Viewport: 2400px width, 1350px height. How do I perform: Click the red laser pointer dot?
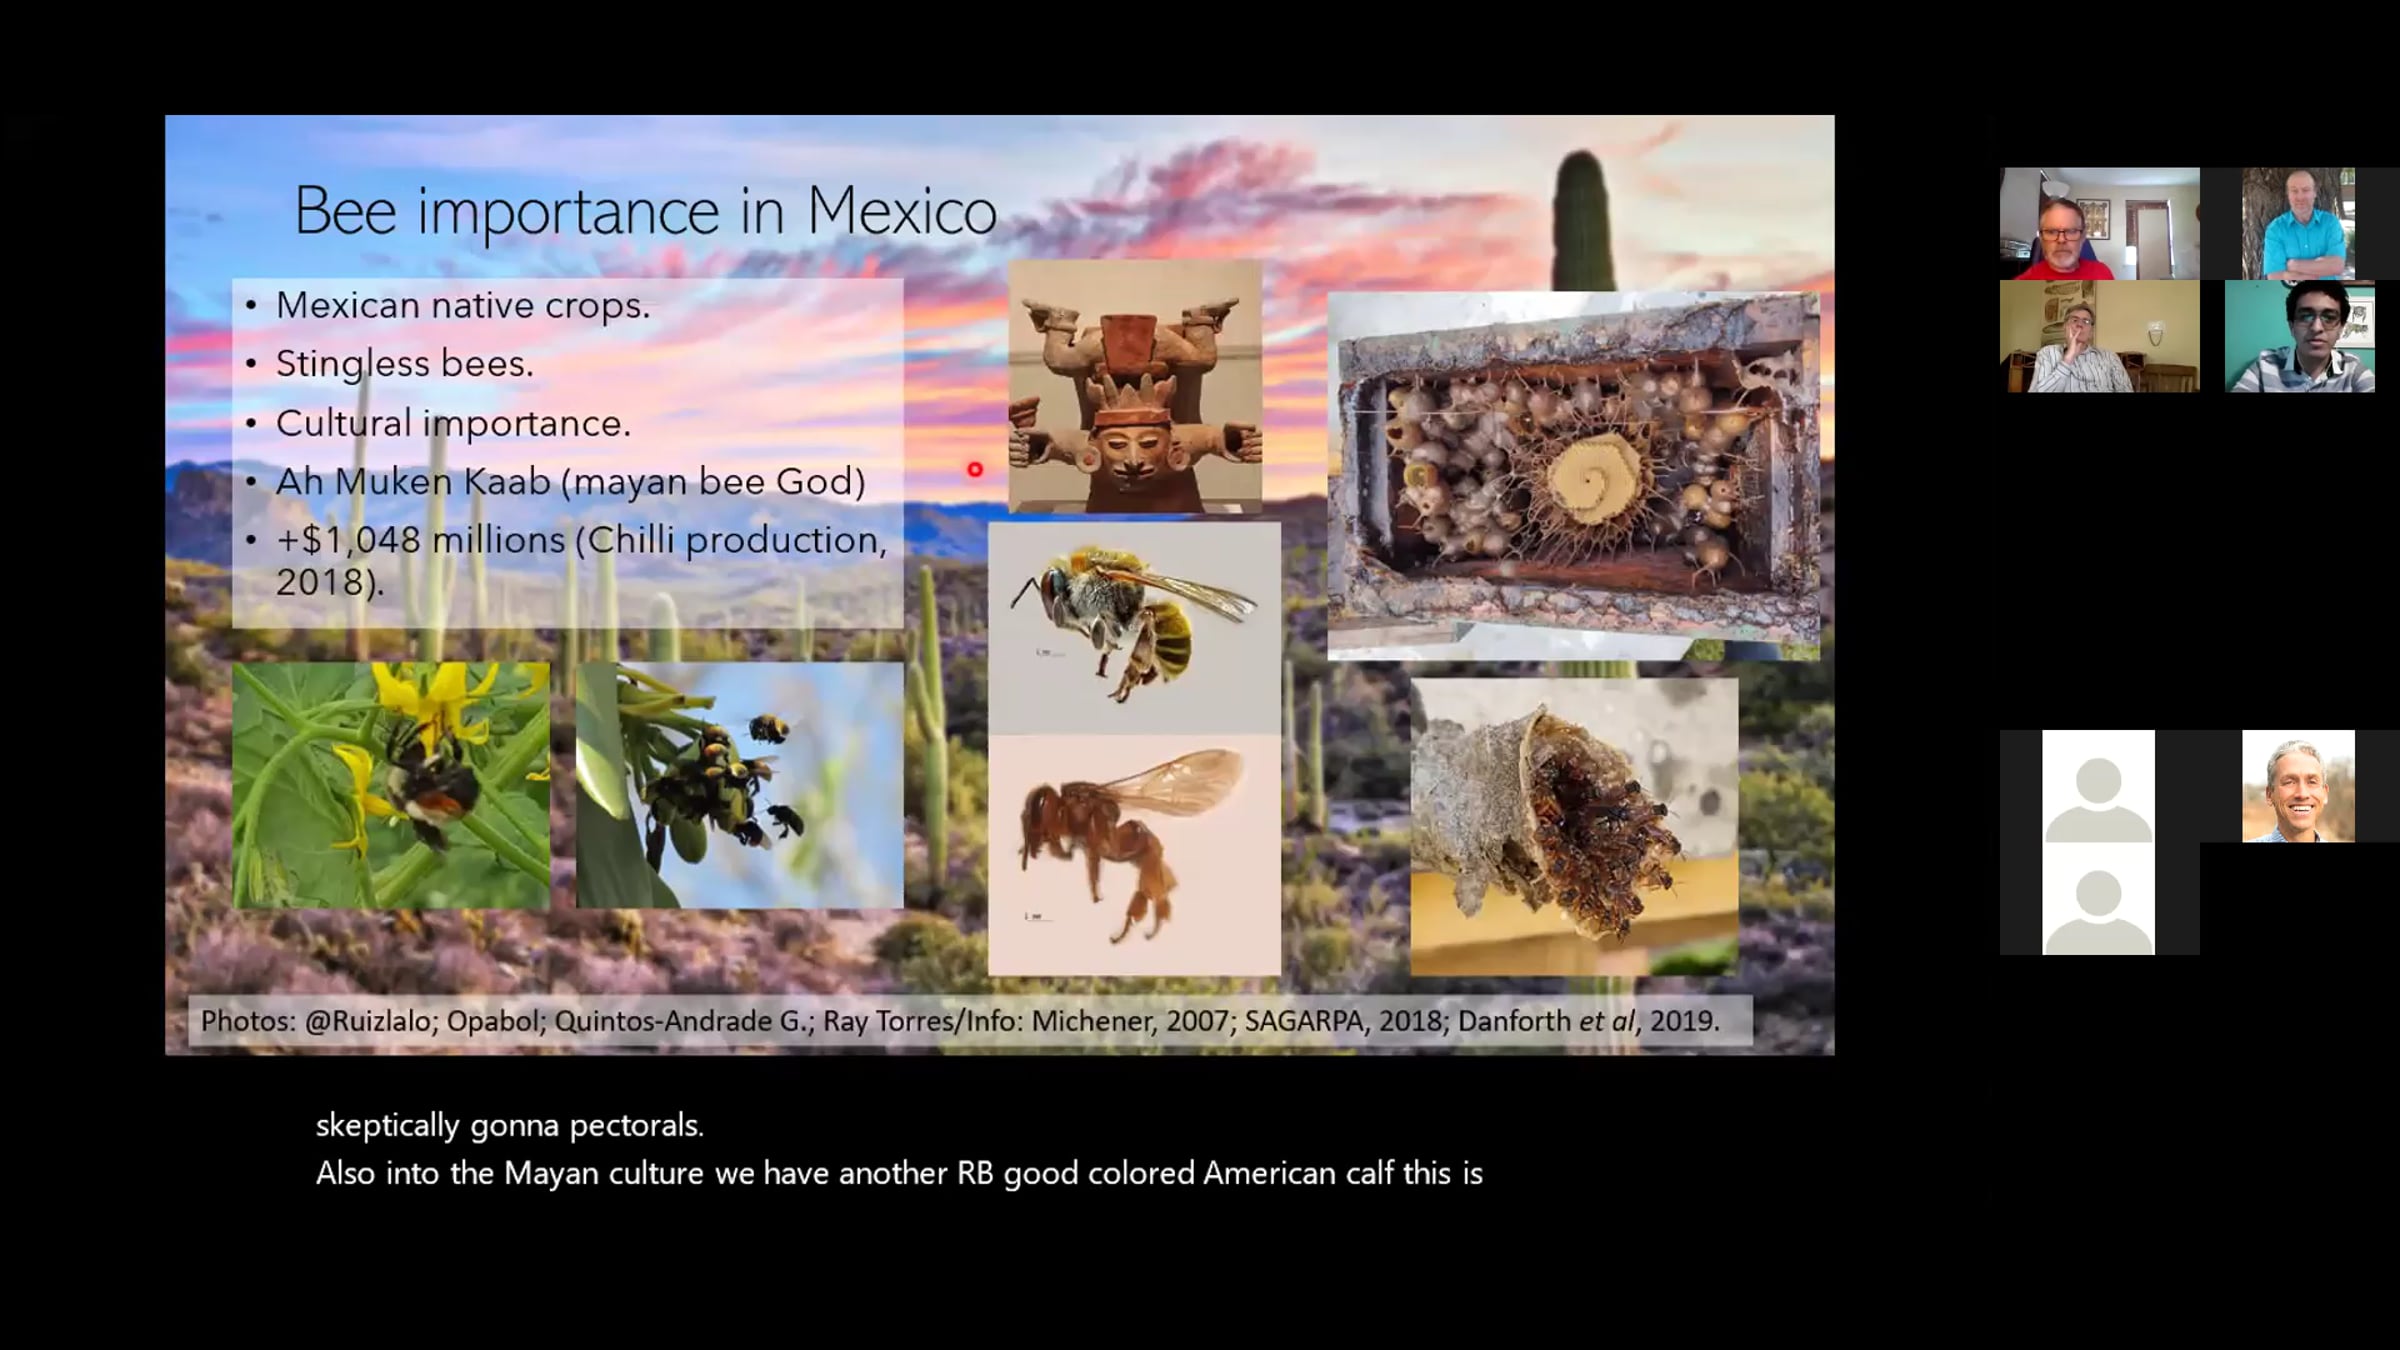click(975, 469)
